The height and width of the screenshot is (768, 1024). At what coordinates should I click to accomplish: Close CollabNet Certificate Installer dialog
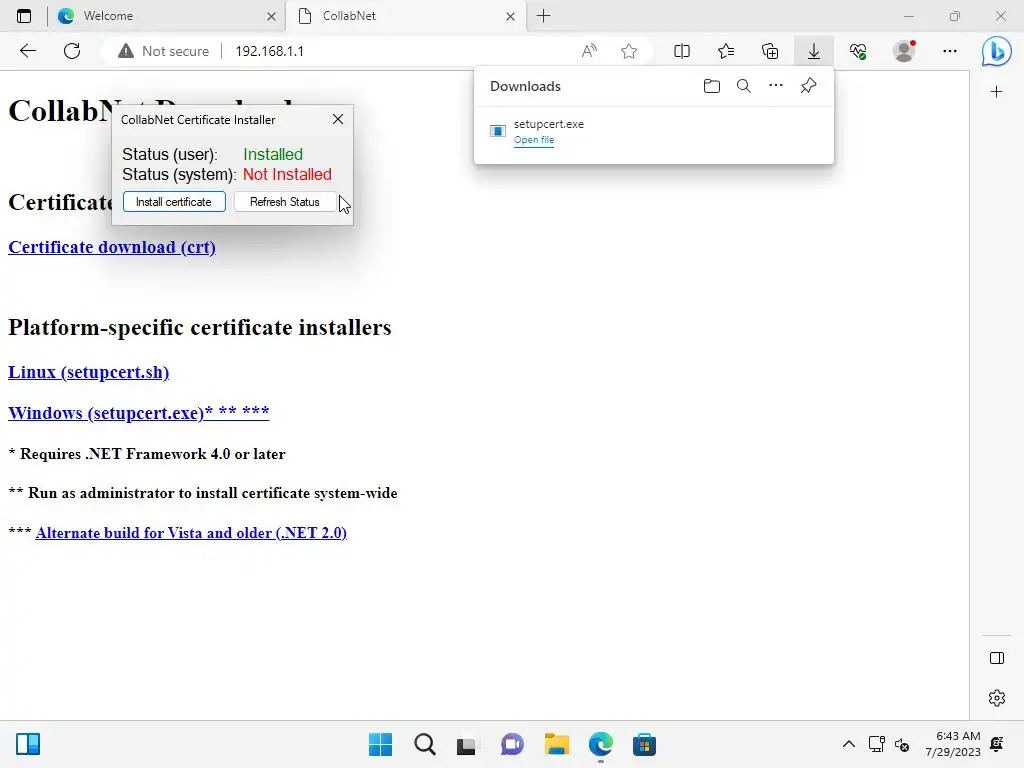(x=338, y=119)
